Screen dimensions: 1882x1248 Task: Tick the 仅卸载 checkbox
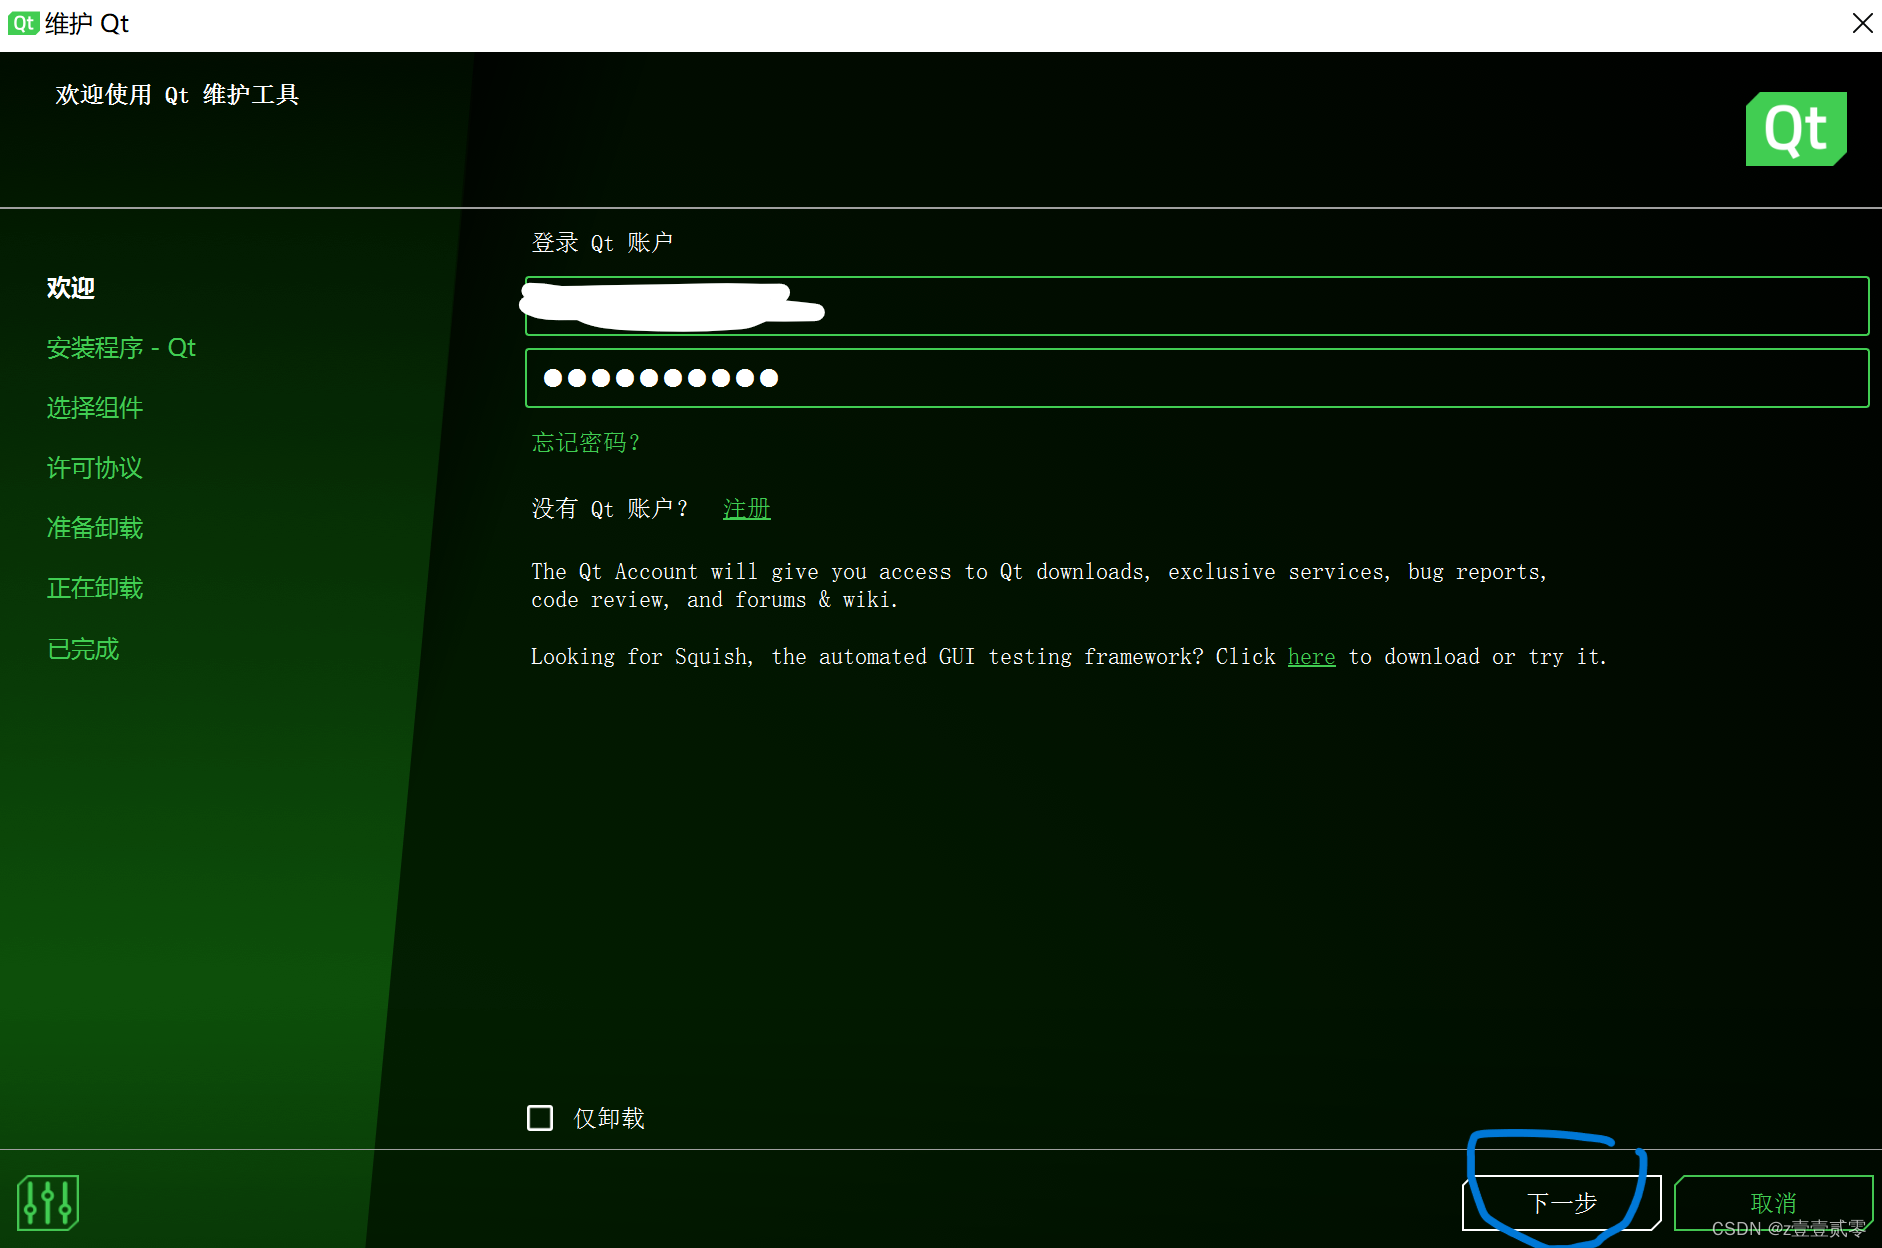[540, 1118]
